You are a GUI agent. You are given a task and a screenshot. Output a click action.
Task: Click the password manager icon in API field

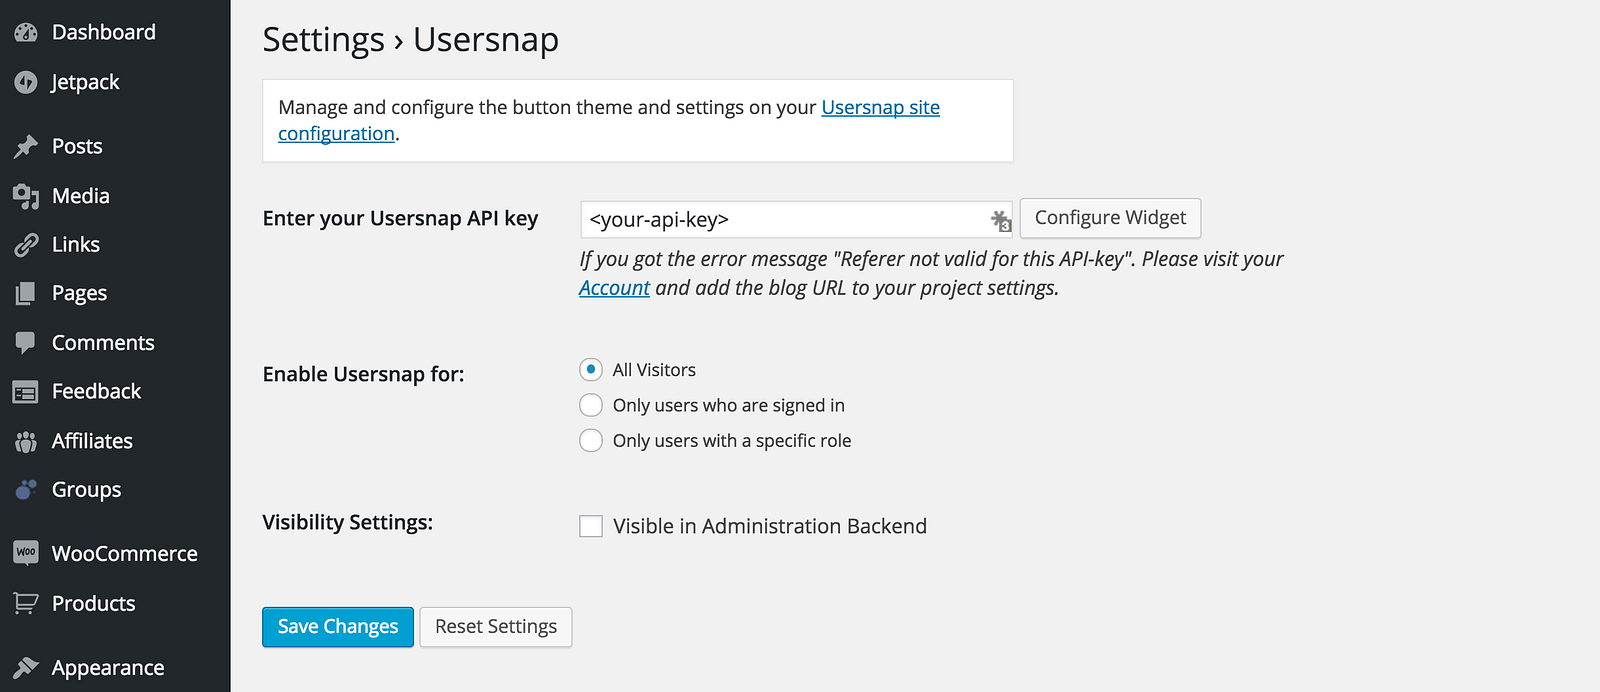[x=1000, y=220]
